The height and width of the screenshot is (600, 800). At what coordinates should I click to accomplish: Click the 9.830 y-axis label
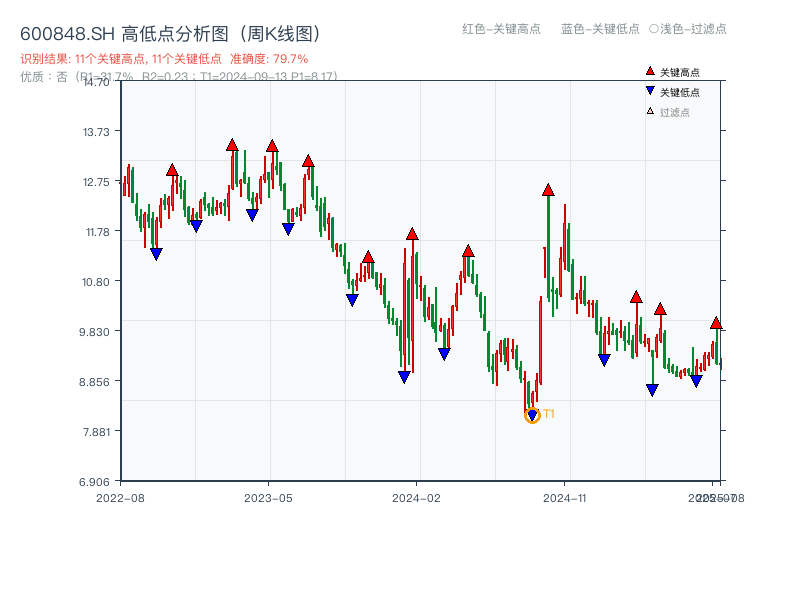click(94, 332)
